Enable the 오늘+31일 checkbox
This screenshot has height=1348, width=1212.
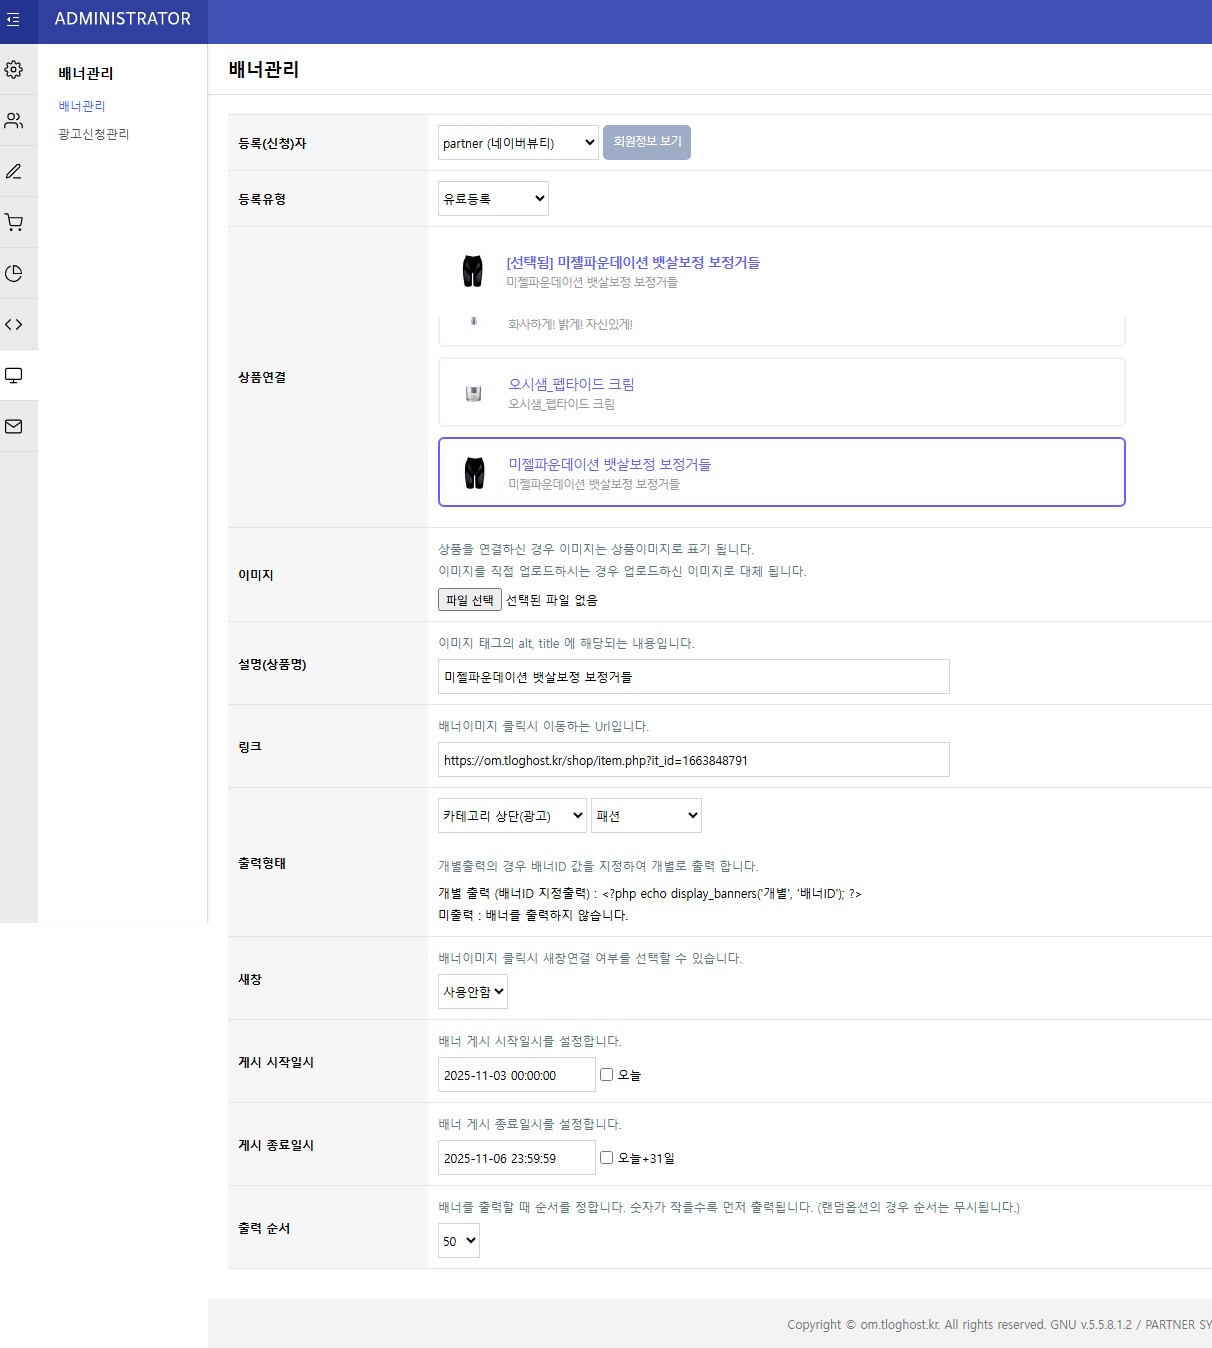point(605,1157)
